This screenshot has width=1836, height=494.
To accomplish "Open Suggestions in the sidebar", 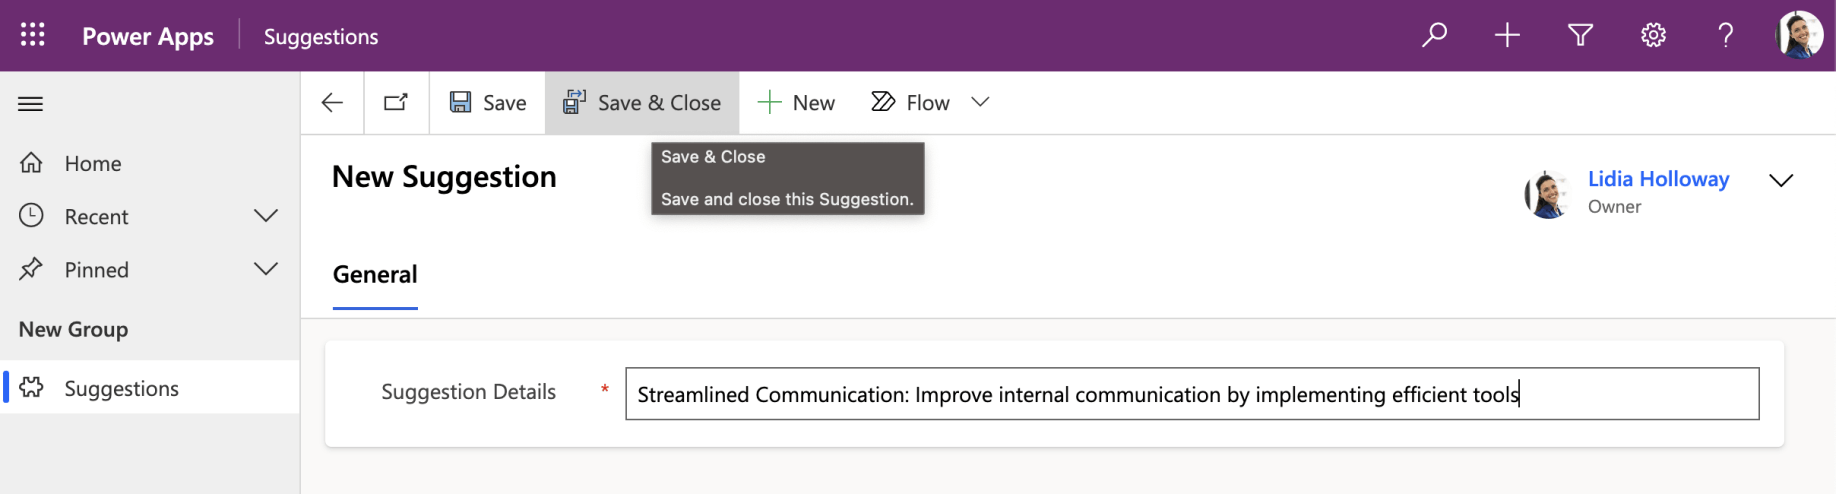I will tap(121, 388).
